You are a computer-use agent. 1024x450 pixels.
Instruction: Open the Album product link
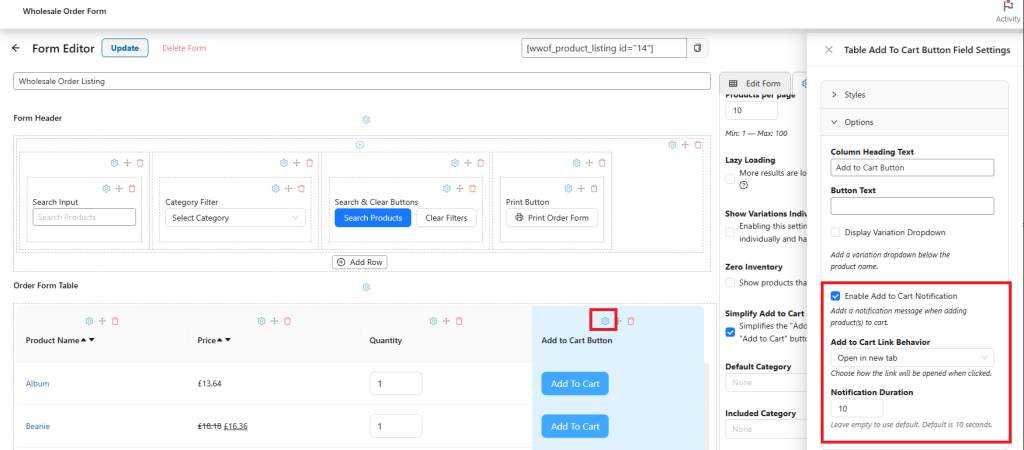click(x=37, y=383)
